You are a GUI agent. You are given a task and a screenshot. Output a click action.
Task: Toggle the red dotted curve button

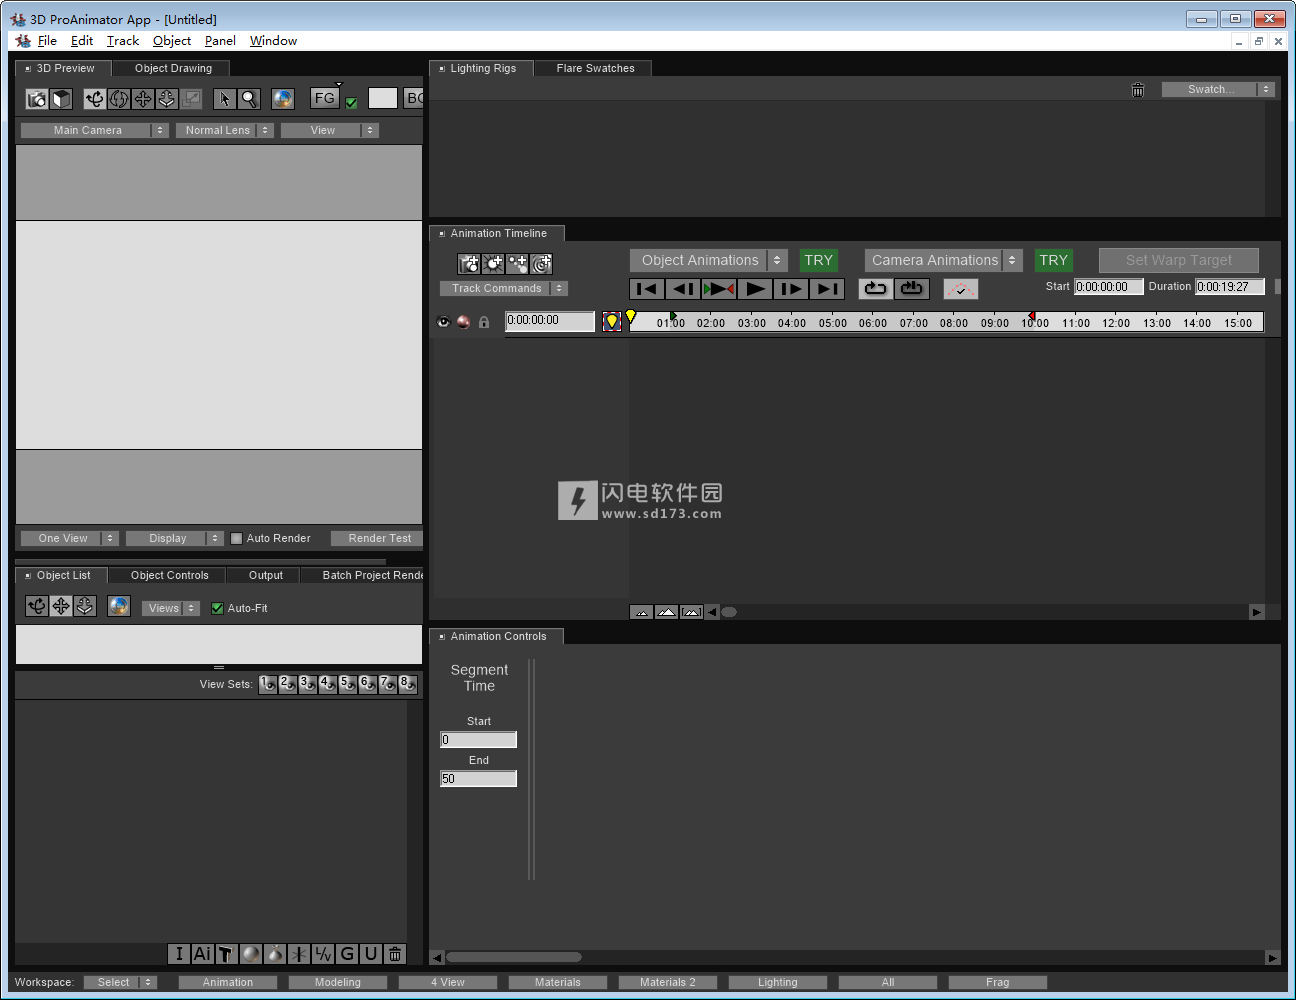click(x=961, y=290)
